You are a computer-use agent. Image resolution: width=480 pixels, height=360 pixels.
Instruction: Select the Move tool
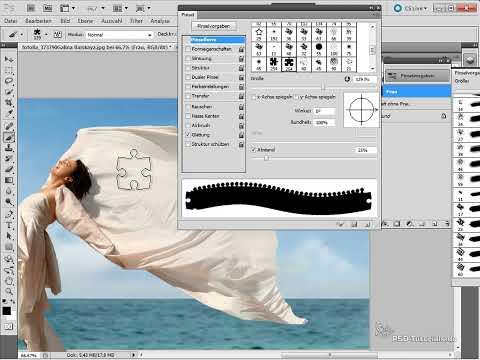[x=9, y=59]
